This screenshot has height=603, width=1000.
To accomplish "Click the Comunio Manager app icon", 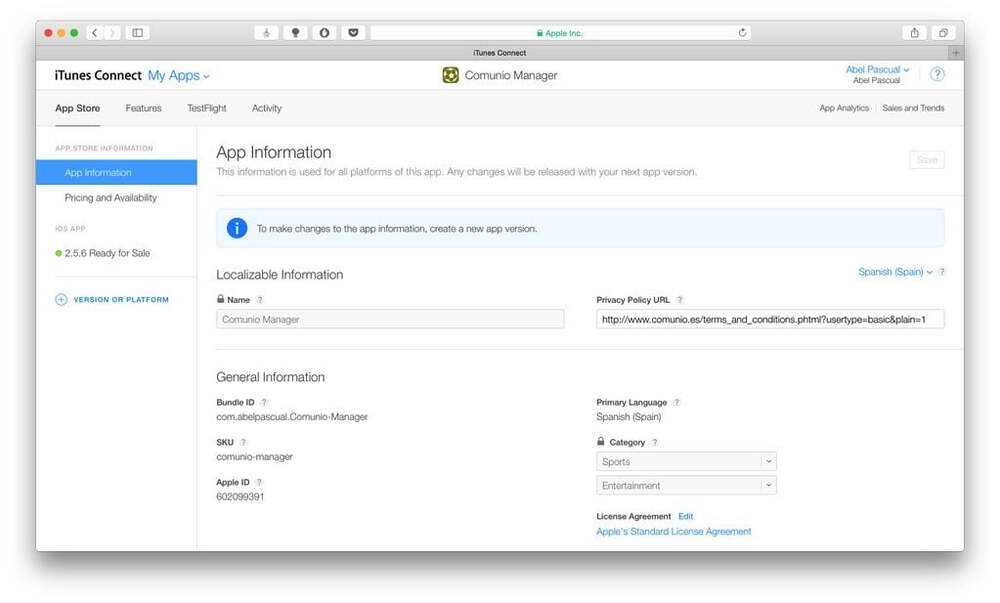I will (451, 75).
